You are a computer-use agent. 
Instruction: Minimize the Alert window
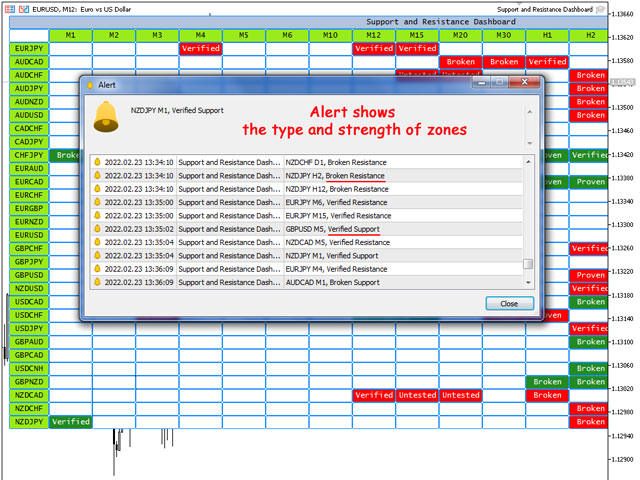click(x=482, y=82)
